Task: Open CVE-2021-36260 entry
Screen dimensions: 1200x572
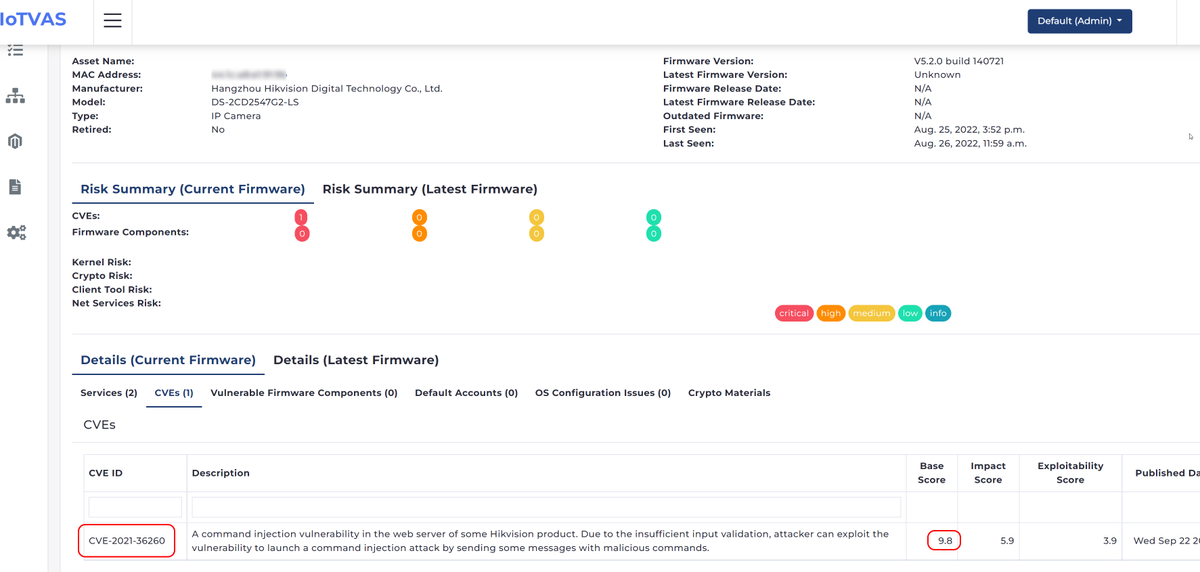Action: (x=127, y=541)
